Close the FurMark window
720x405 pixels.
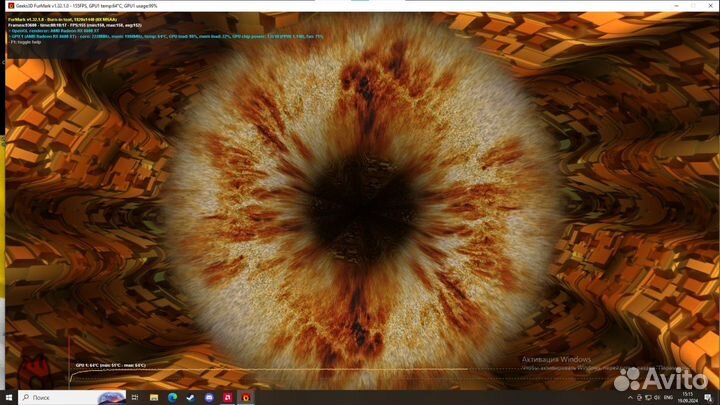click(x=708, y=5)
